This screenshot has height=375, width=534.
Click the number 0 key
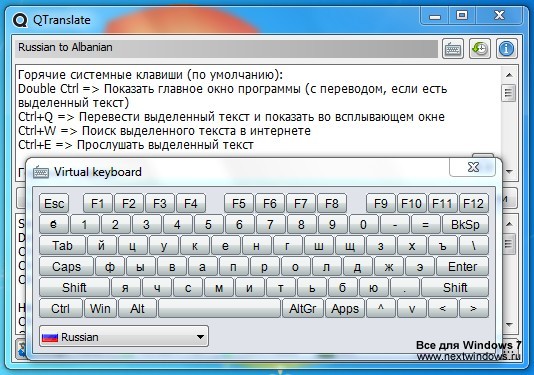pos(363,224)
